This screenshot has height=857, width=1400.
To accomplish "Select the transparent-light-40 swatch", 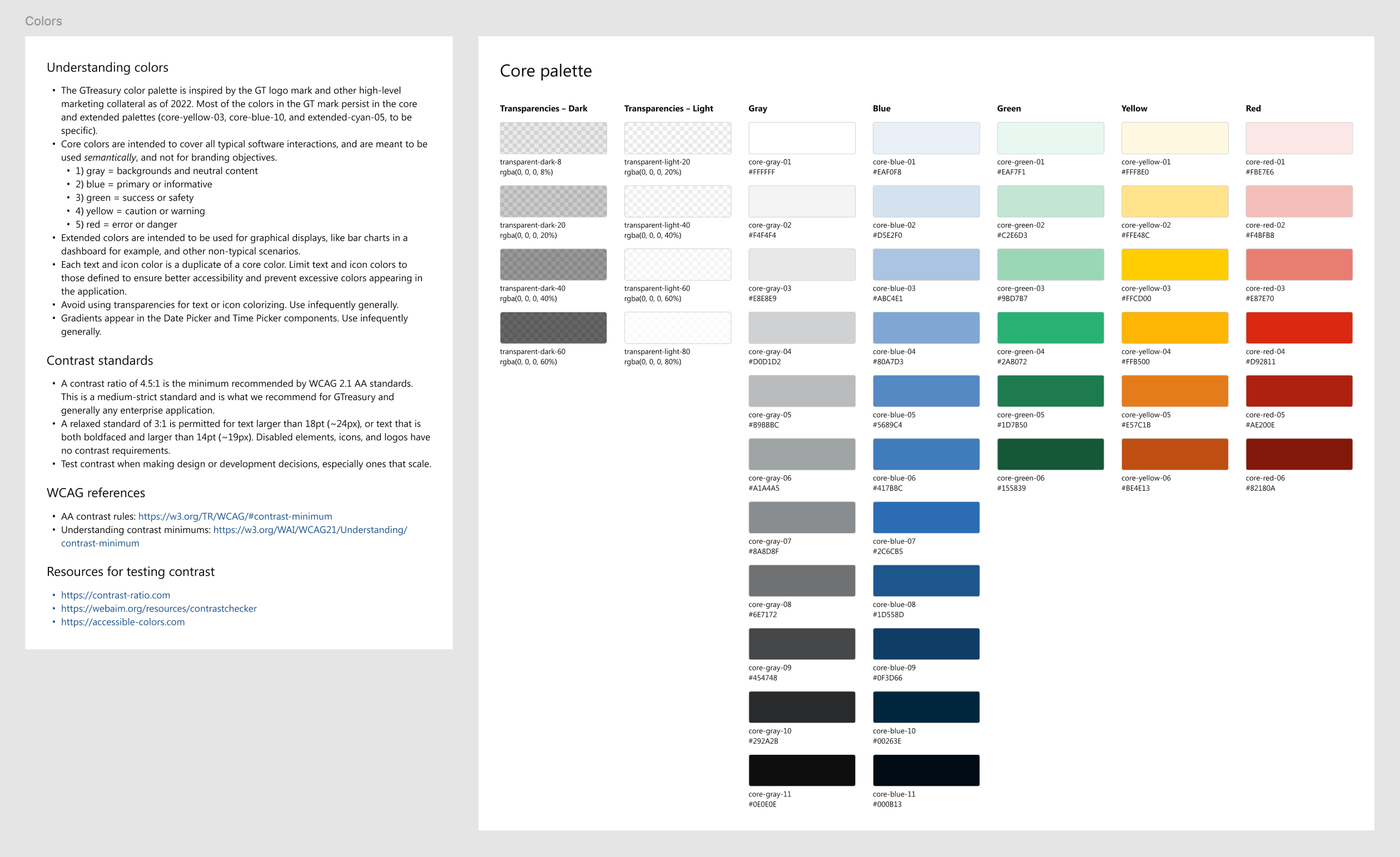I will coord(678,201).
